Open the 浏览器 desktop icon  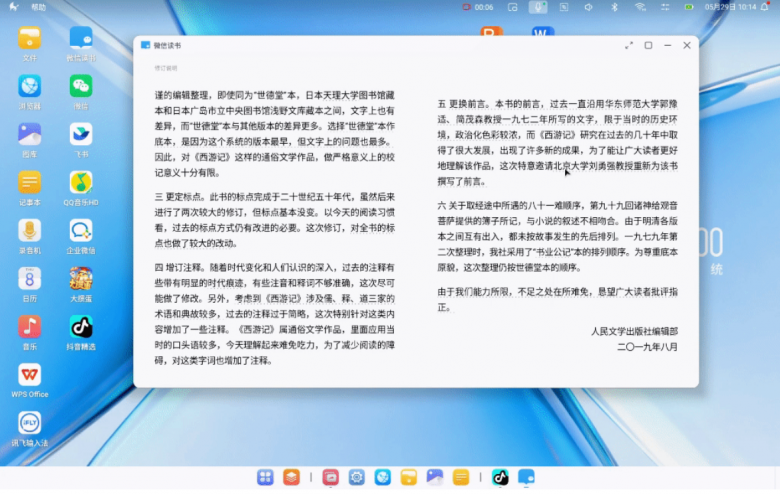(29, 86)
